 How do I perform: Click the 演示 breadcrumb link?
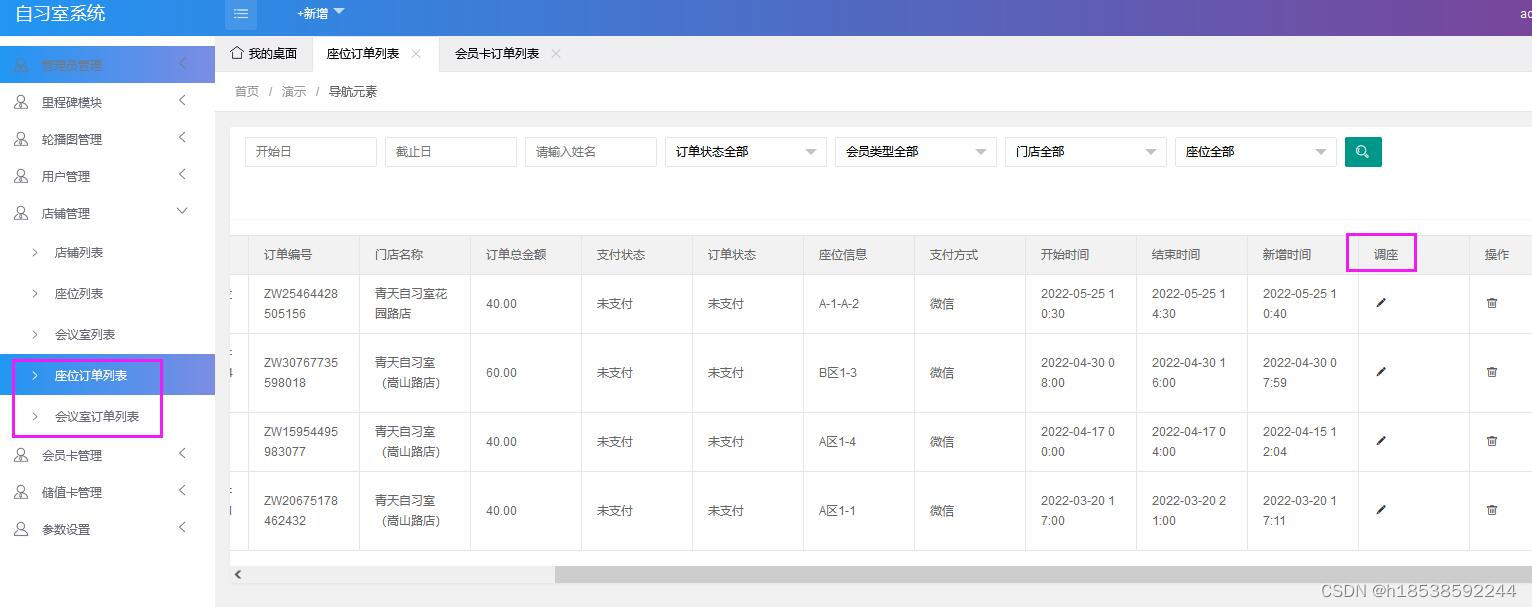[294, 92]
